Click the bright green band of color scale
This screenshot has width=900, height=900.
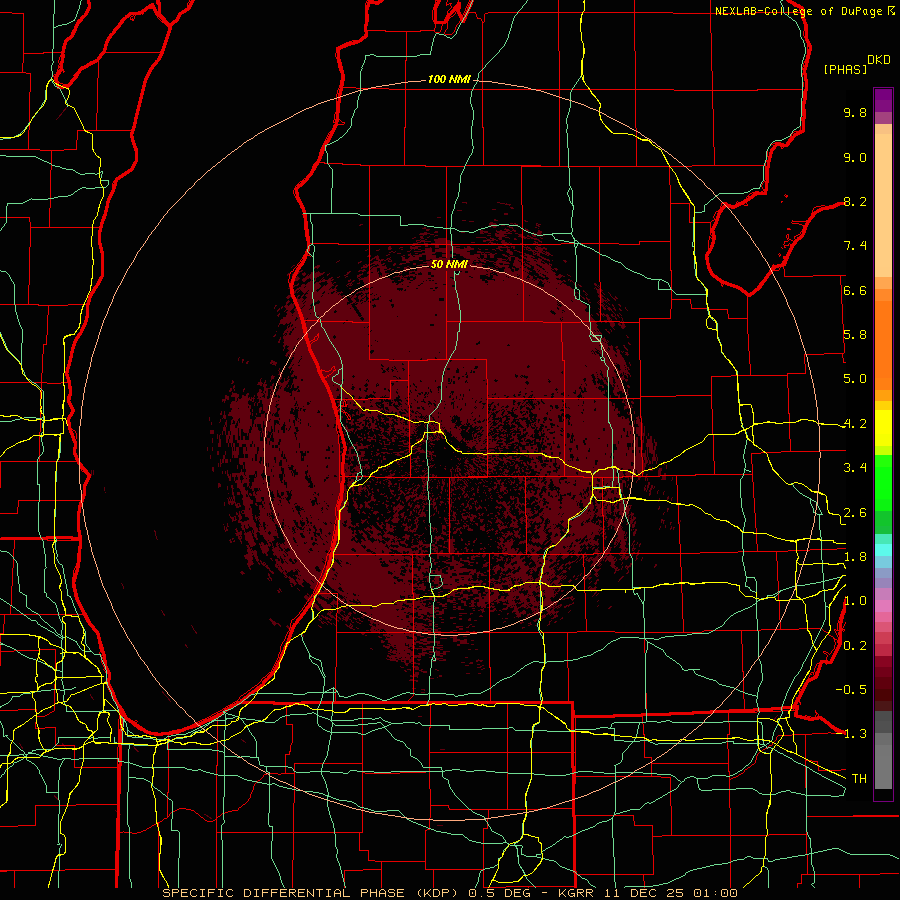click(x=883, y=482)
